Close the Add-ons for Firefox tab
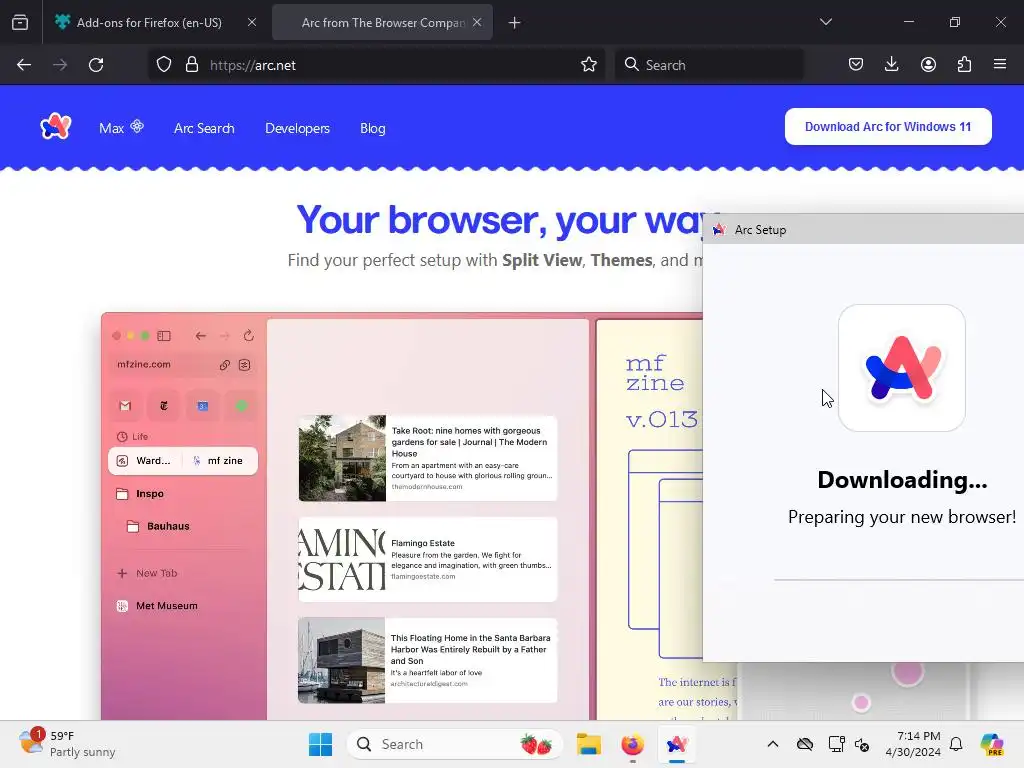This screenshot has width=1024, height=768. [251, 22]
